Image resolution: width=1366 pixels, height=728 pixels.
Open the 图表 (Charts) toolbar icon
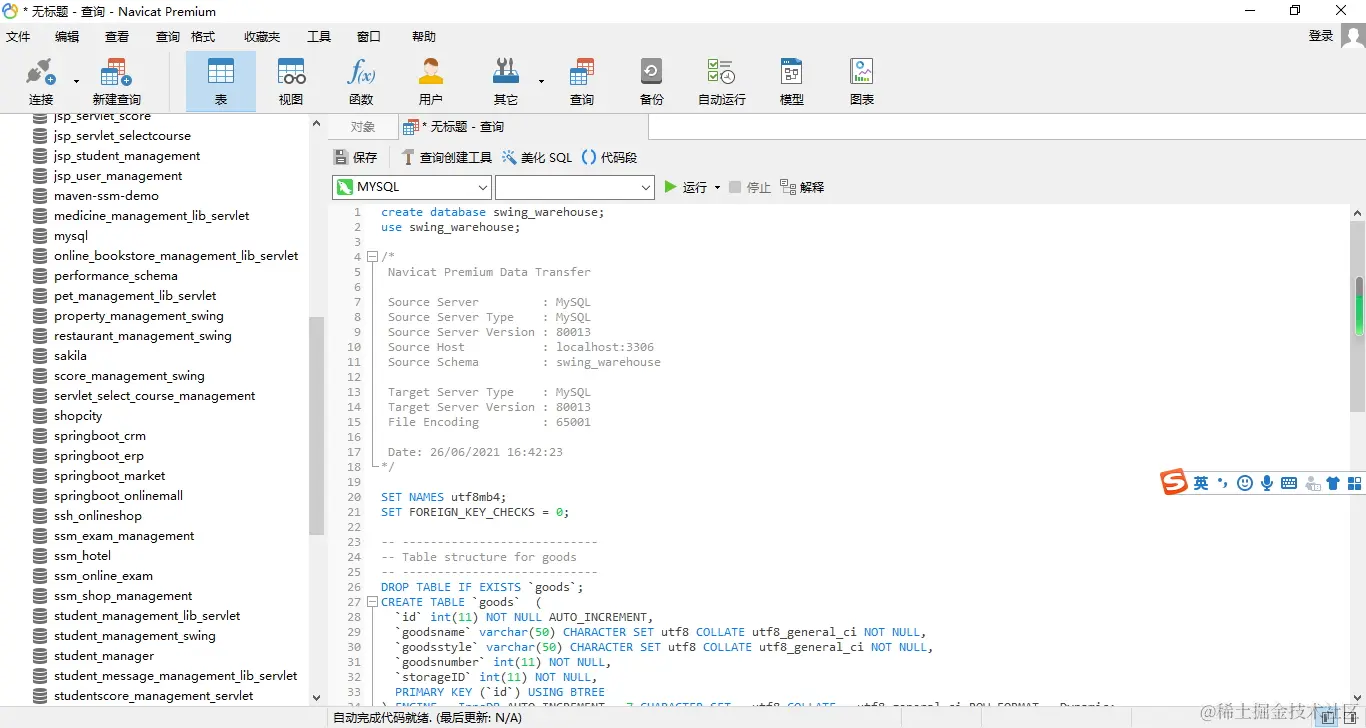pyautogui.click(x=862, y=81)
